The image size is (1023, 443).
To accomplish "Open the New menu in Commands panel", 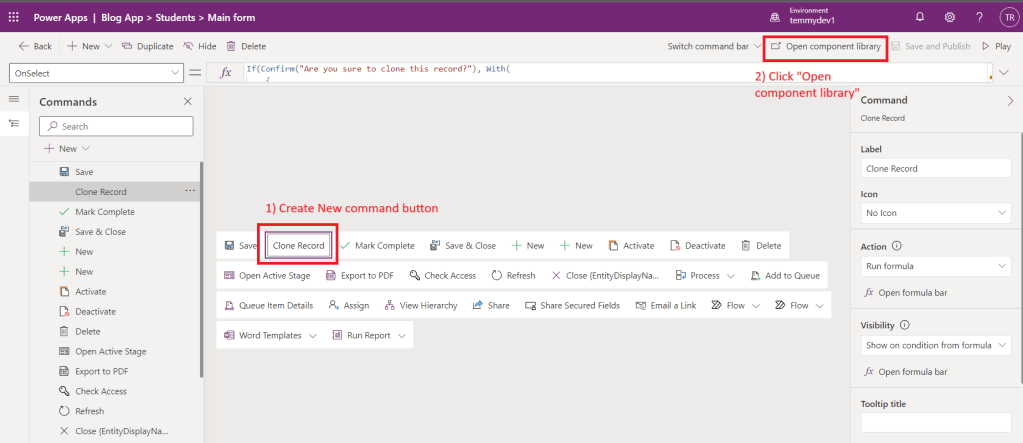I will pyautogui.click(x=66, y=149).
